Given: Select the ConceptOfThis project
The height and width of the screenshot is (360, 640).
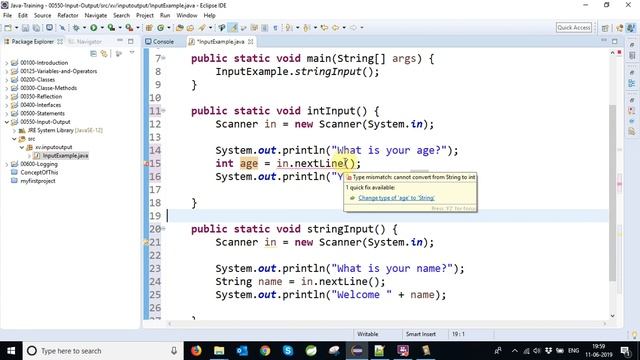Looking at the screenshot, I should click(39, 172).
